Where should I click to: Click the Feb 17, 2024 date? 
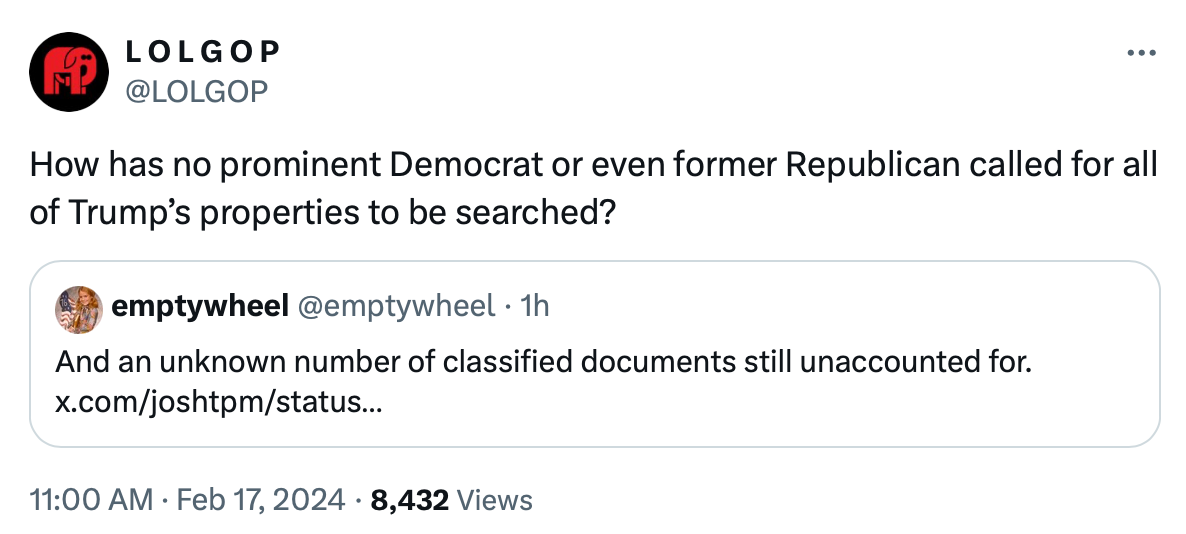(261, 499)
